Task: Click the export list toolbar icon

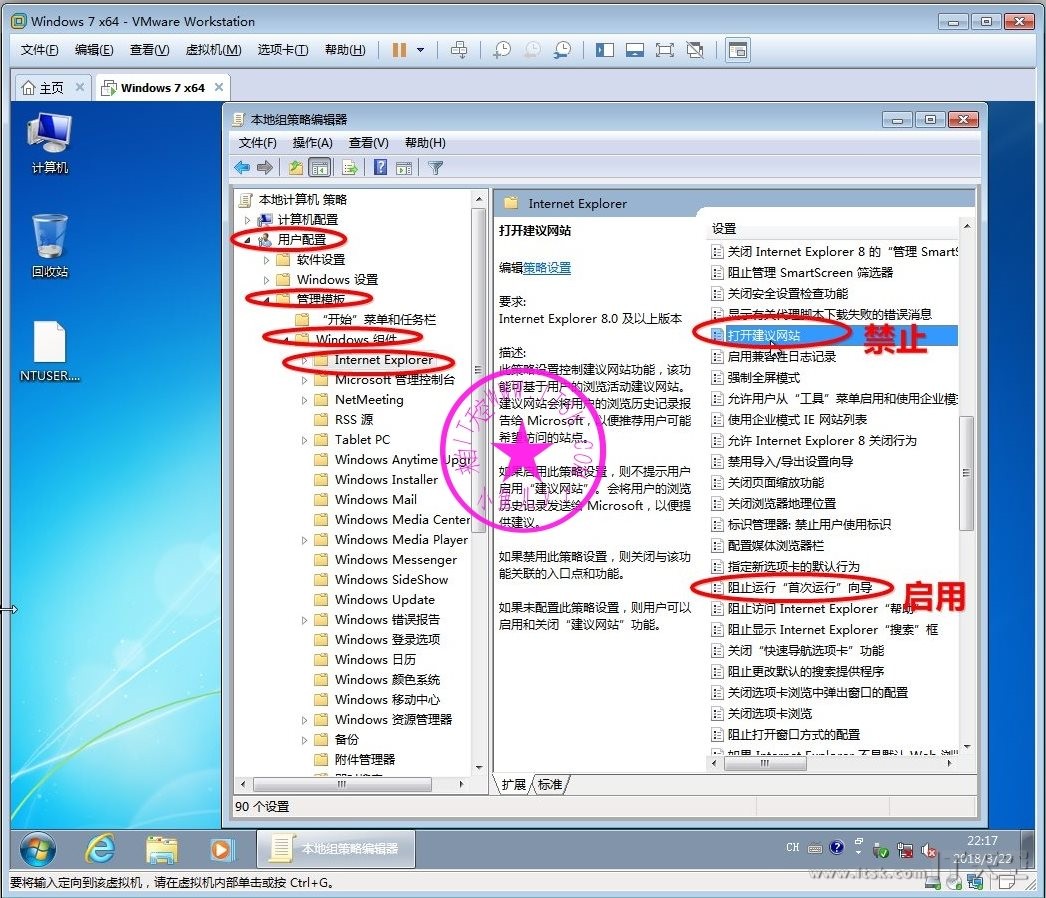Action: pyautogui.click(x=350, y=168)
